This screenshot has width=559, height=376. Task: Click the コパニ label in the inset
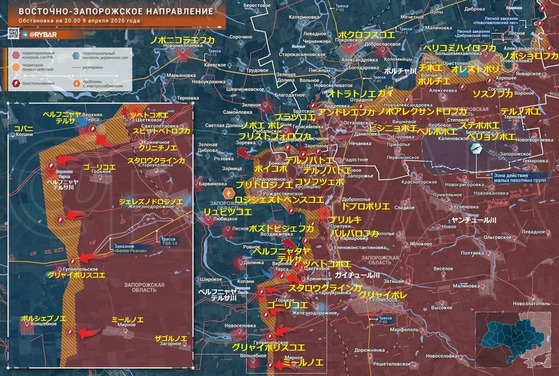pyautogui.click(x=23, y=129)
